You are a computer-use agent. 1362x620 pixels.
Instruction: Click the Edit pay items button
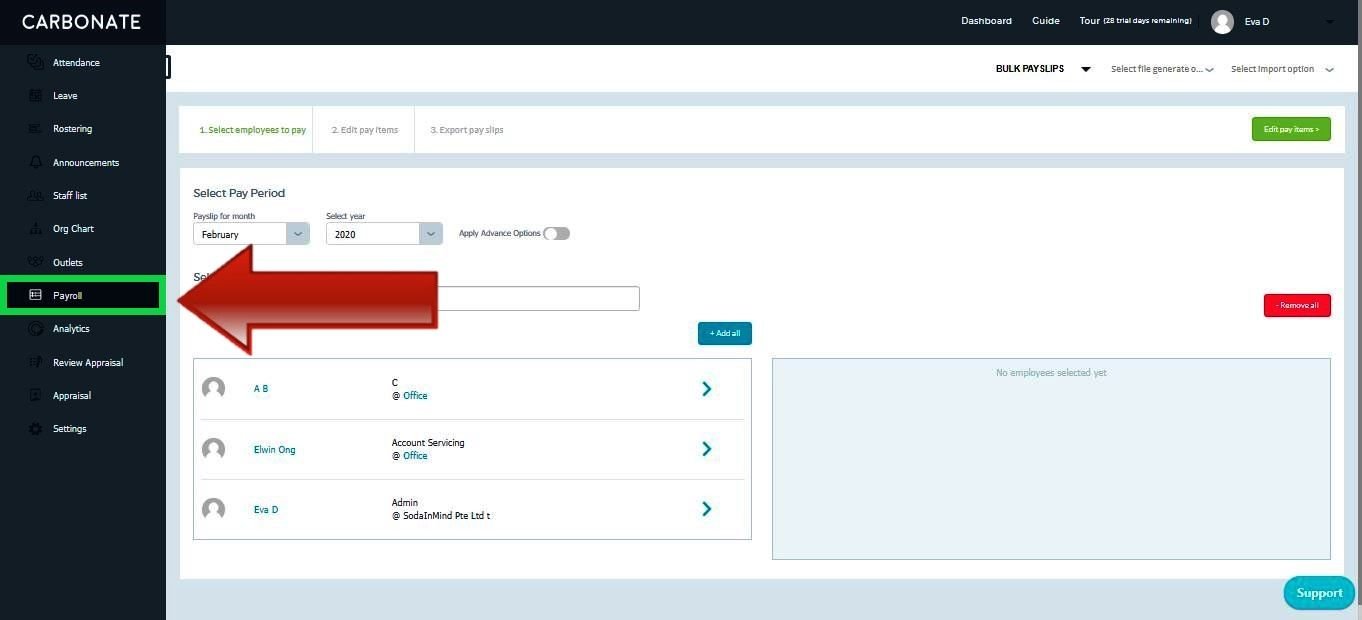coord(1291,129)
